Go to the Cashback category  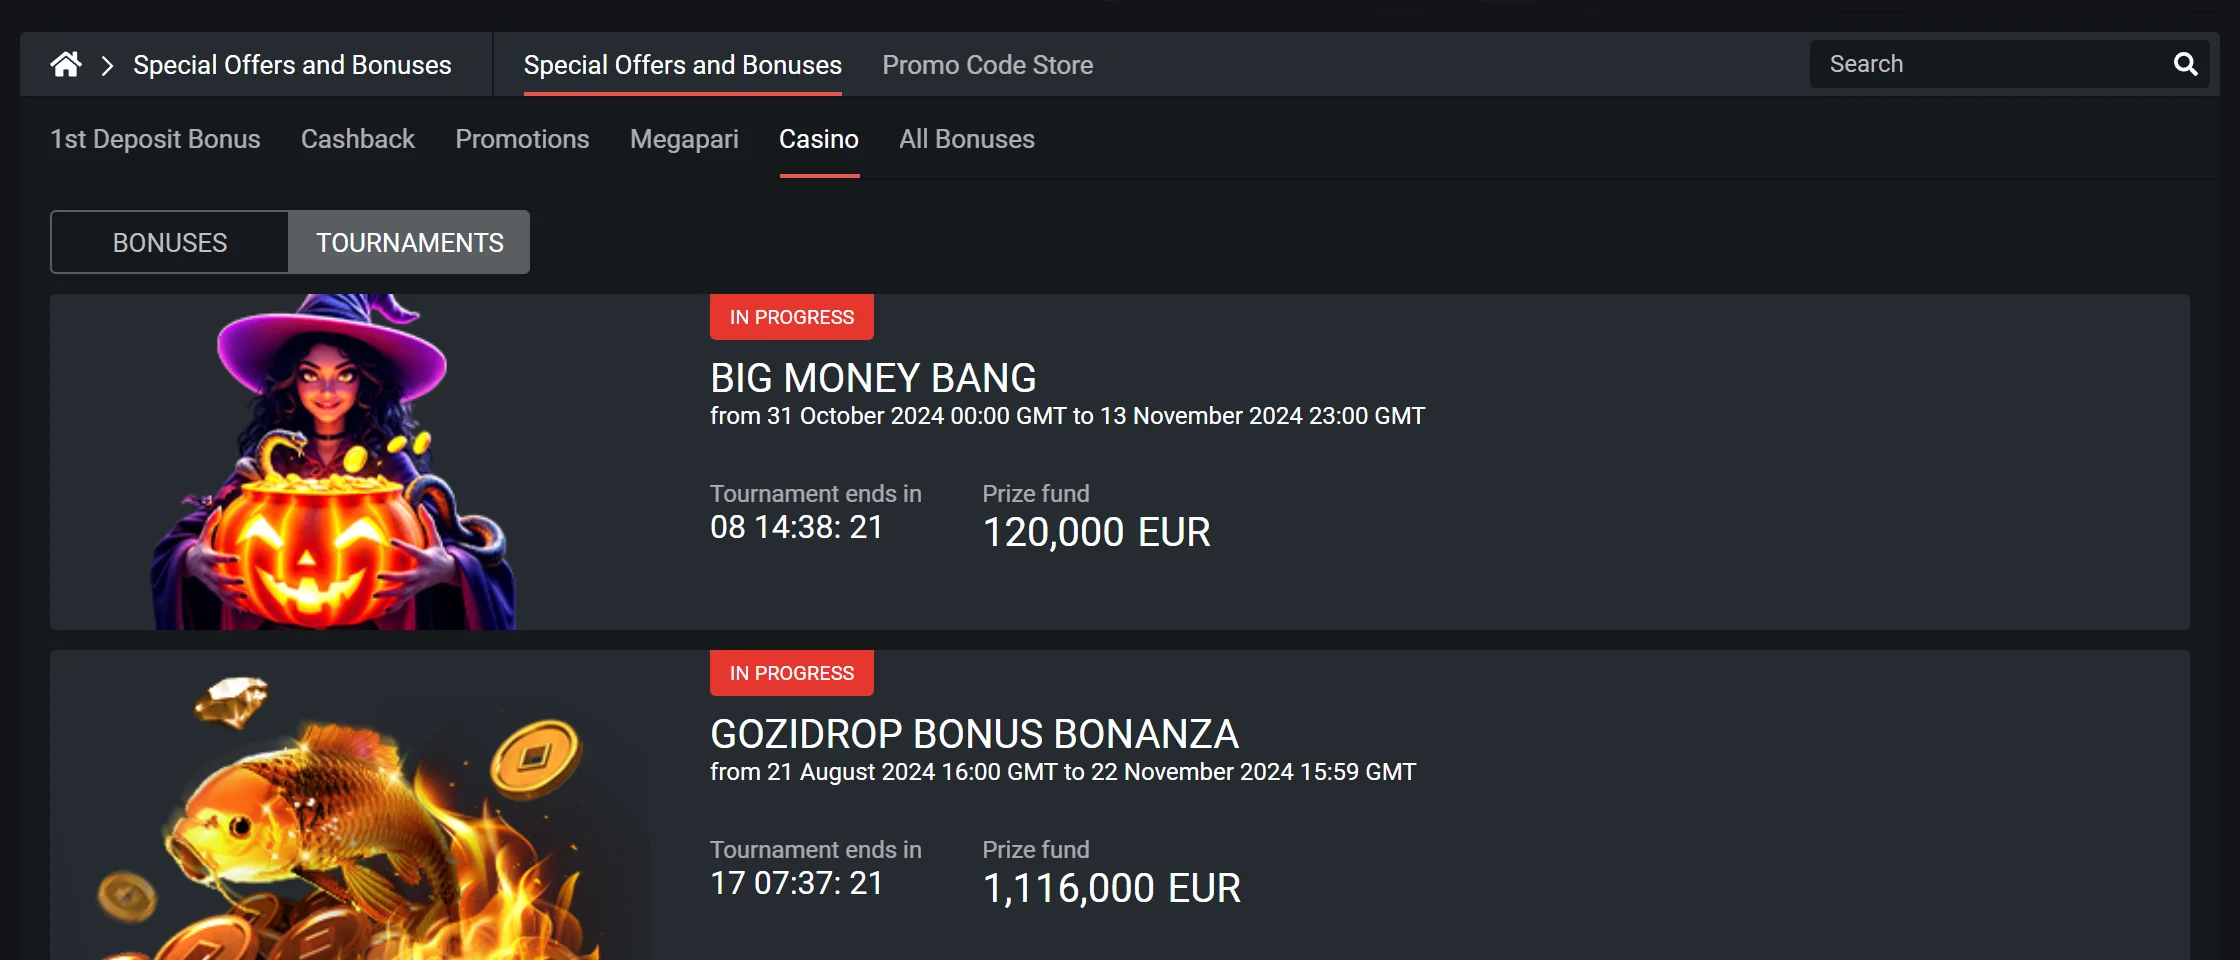click(x=357, y=139)
